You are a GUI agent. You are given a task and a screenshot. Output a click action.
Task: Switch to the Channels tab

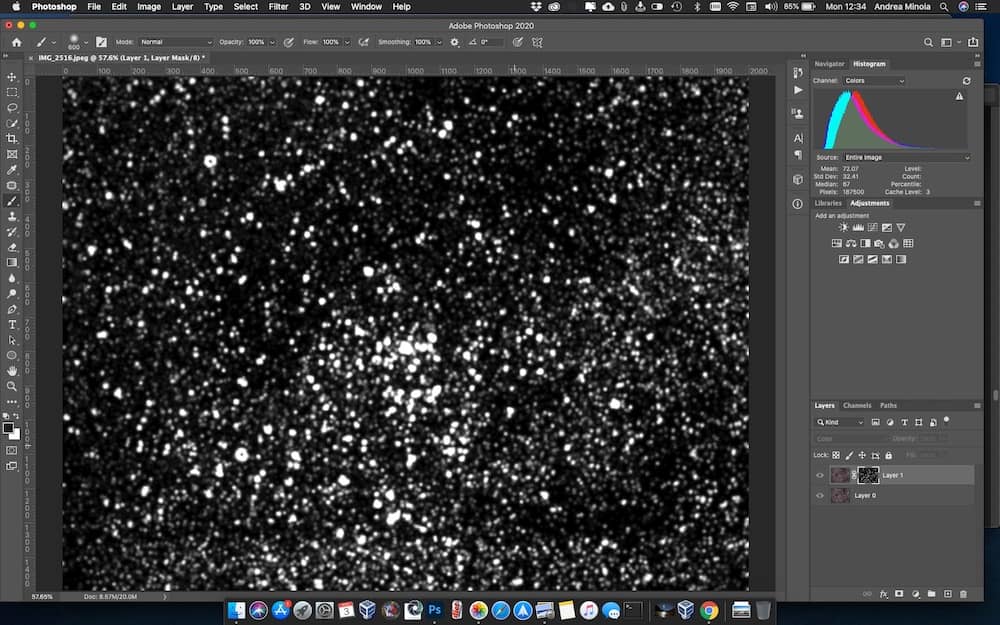point(858,405)
